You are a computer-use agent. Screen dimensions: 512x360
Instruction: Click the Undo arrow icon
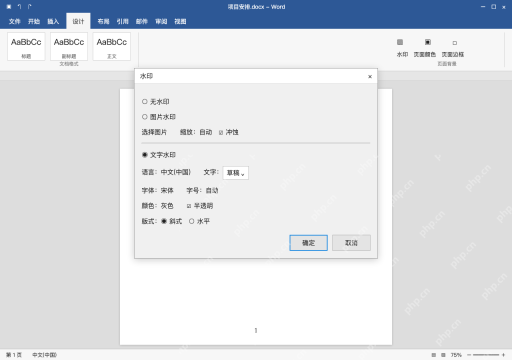(x=19, y=7)
